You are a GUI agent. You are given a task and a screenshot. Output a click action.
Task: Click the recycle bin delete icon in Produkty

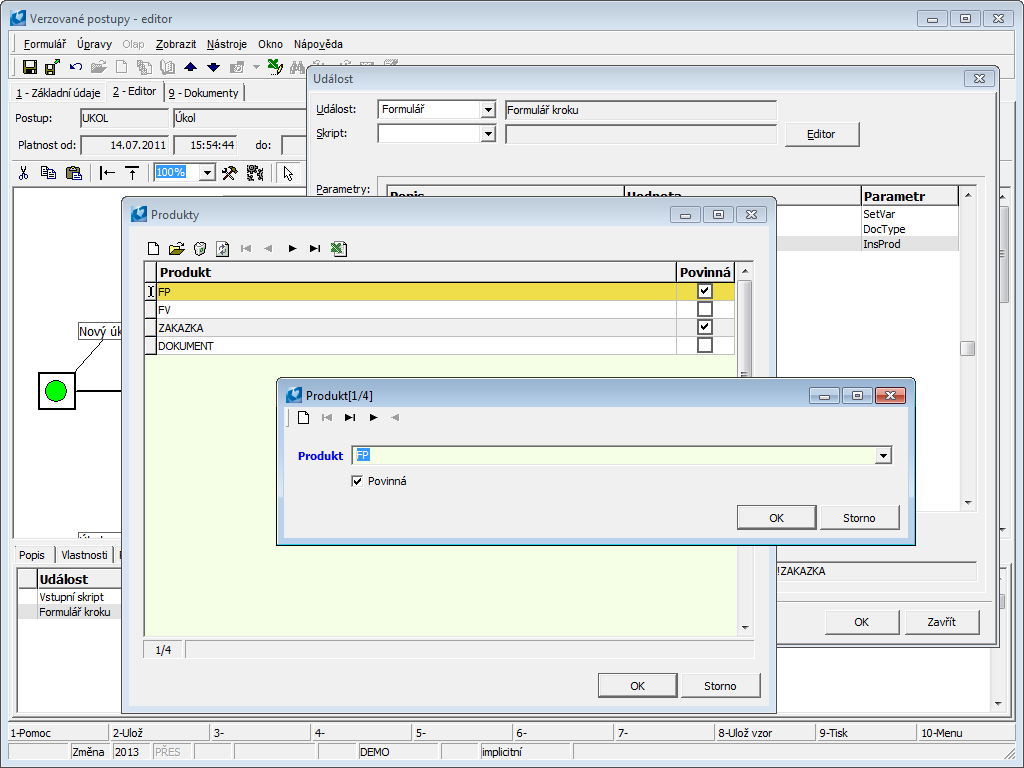pyautogui.click(x=200, y=248)
